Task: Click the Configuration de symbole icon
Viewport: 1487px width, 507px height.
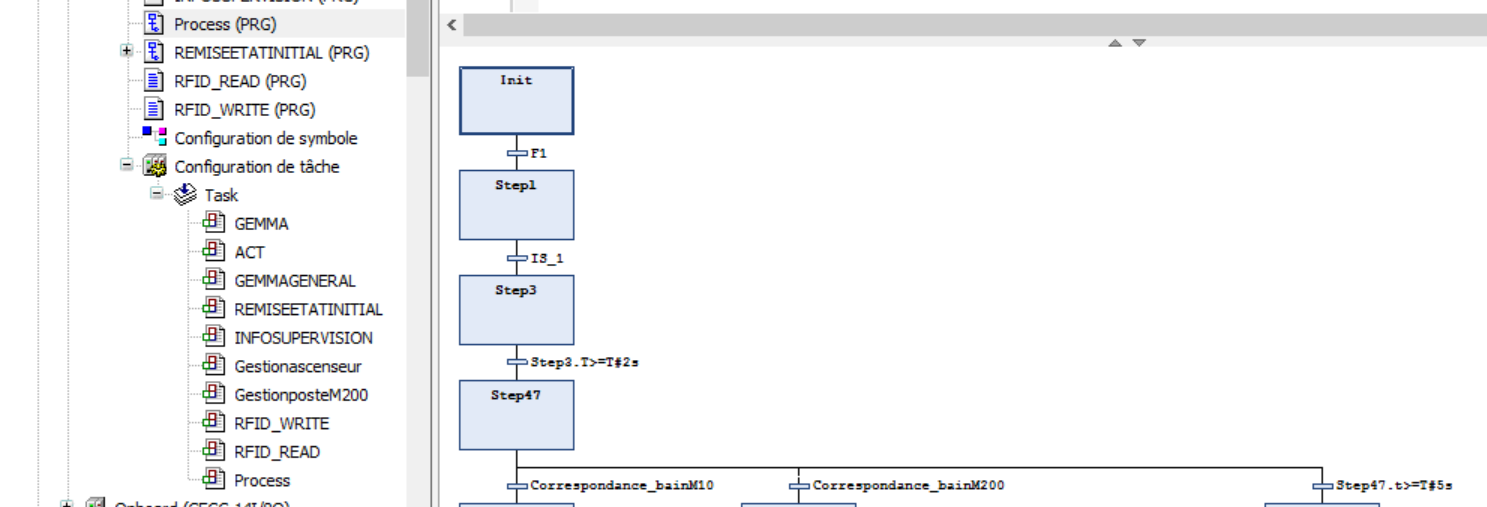Action: point(154,138)
